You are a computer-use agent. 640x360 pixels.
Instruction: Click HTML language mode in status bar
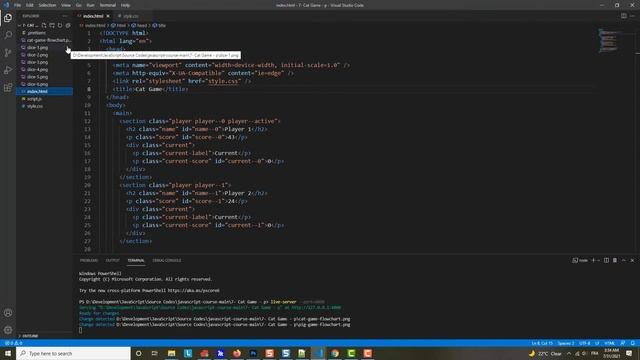coord(609,343)
